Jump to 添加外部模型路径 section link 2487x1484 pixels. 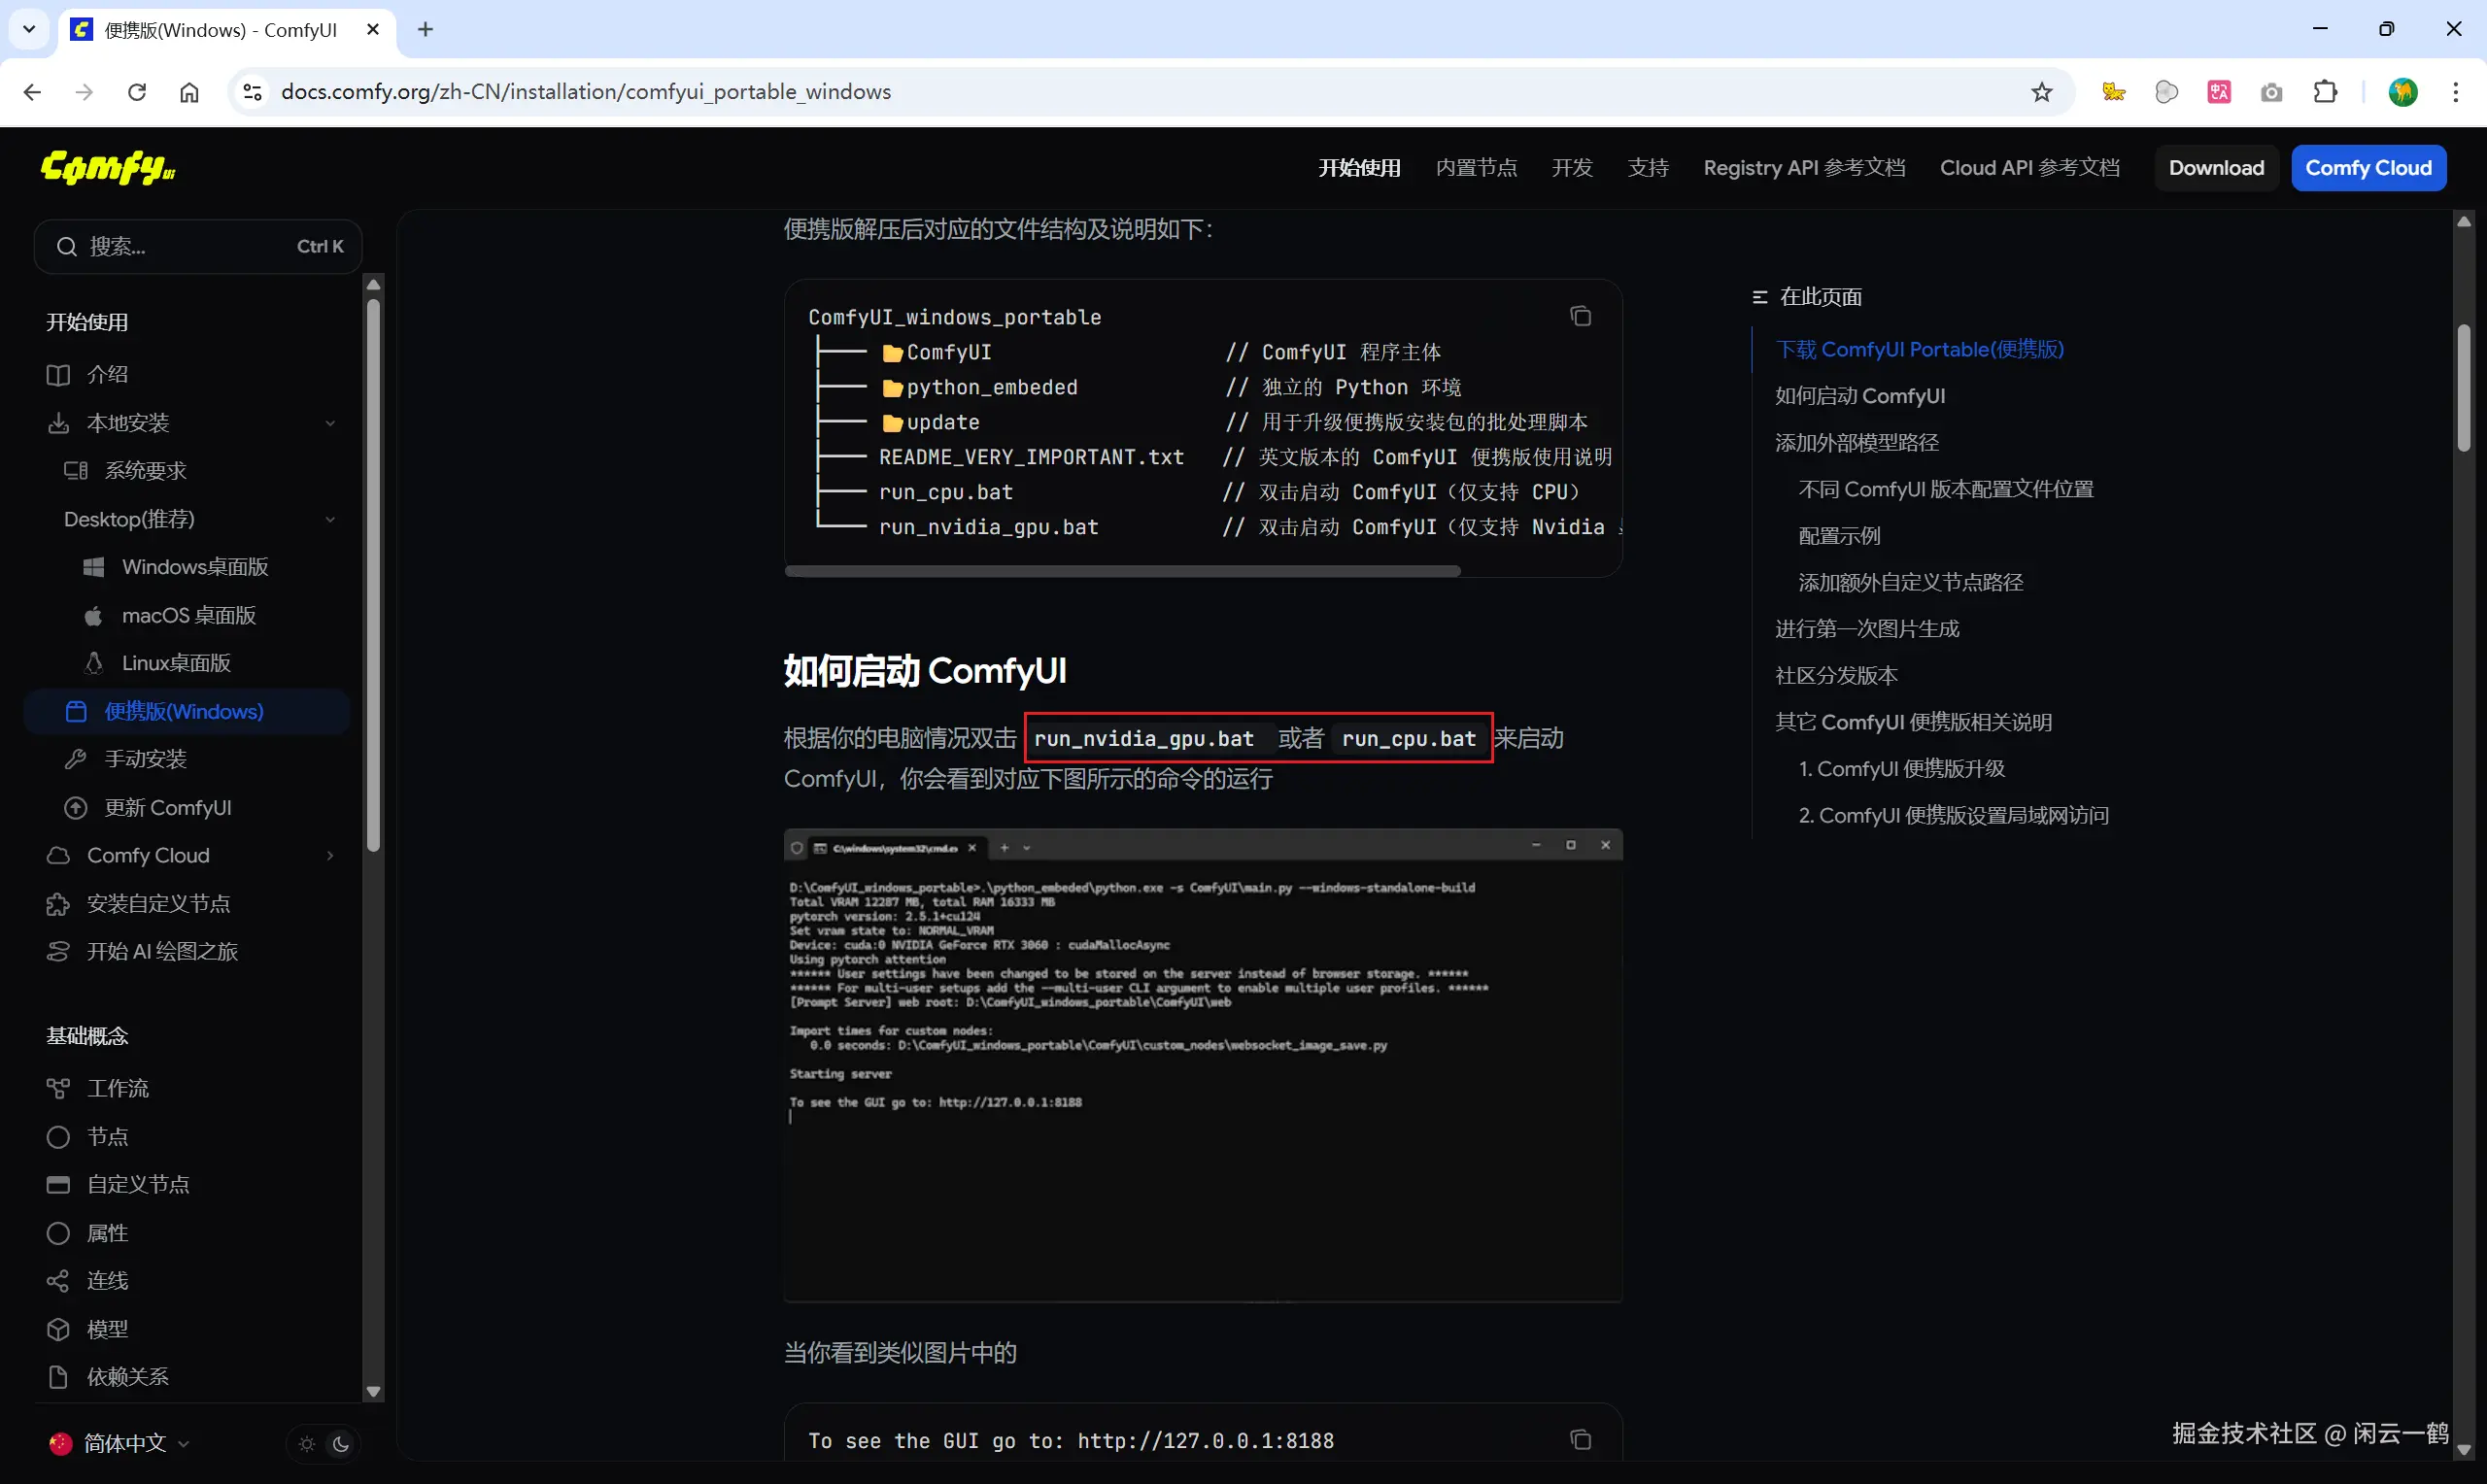(1856, 442)
